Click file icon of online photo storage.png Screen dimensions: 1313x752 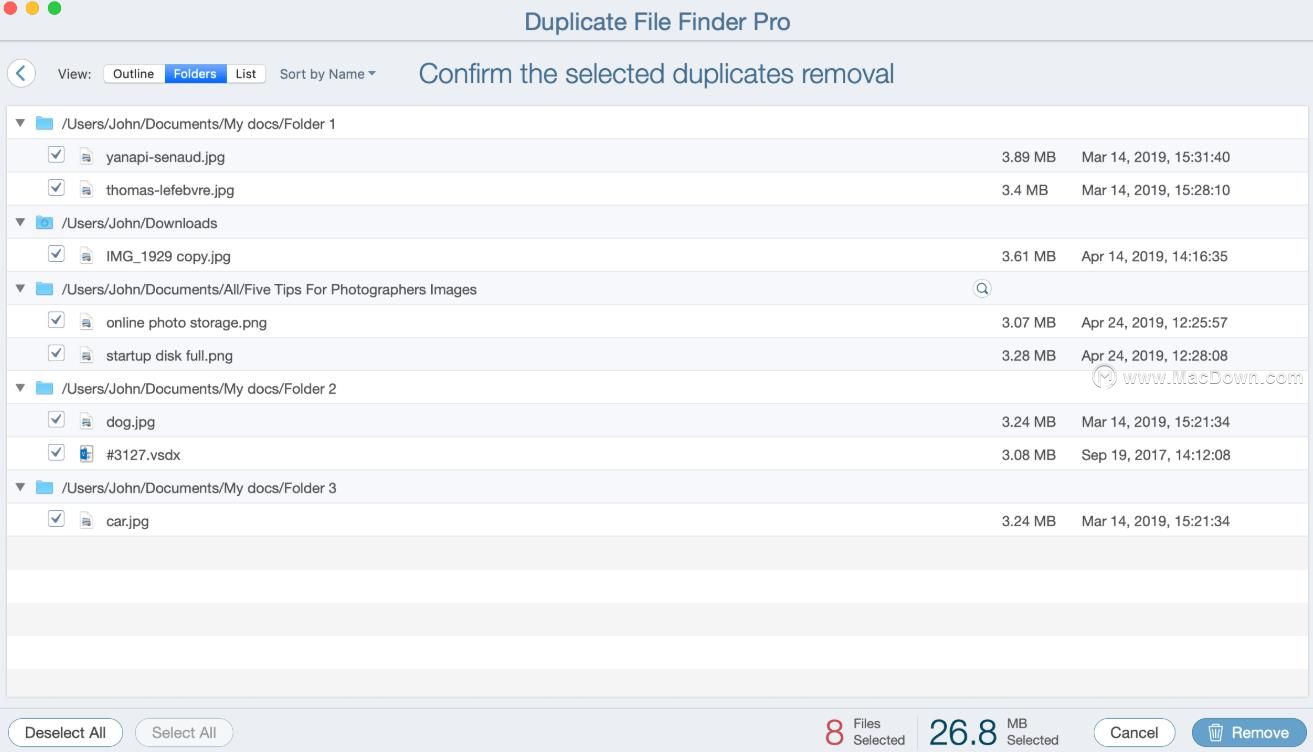coord(87,322)
